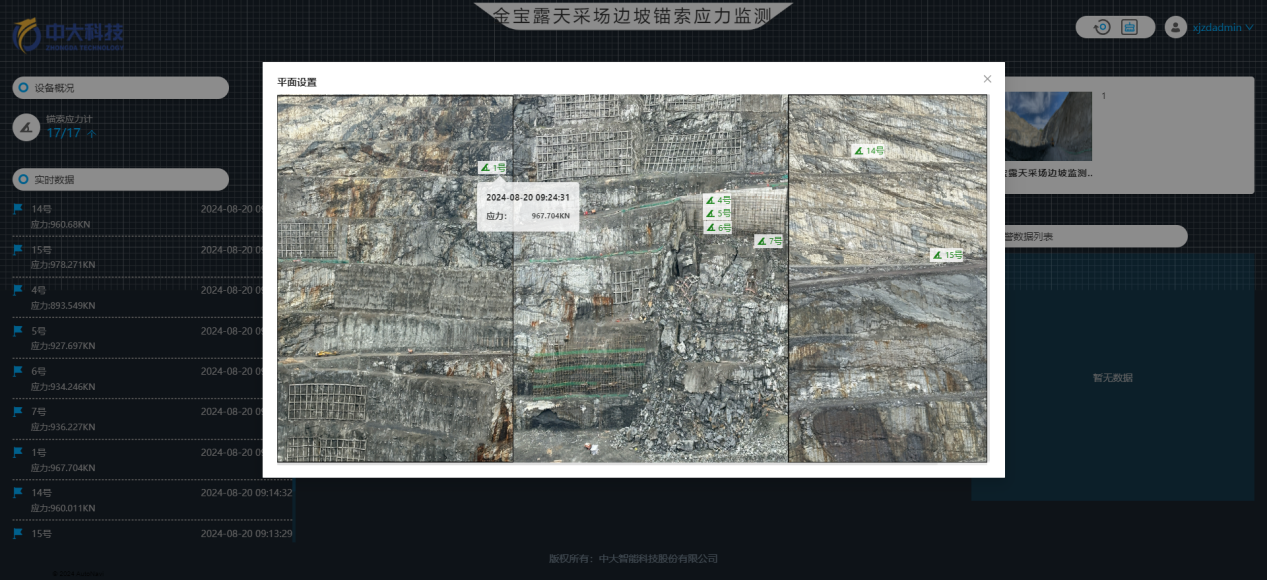Open the 6号 sensor marker

point(718,228)
